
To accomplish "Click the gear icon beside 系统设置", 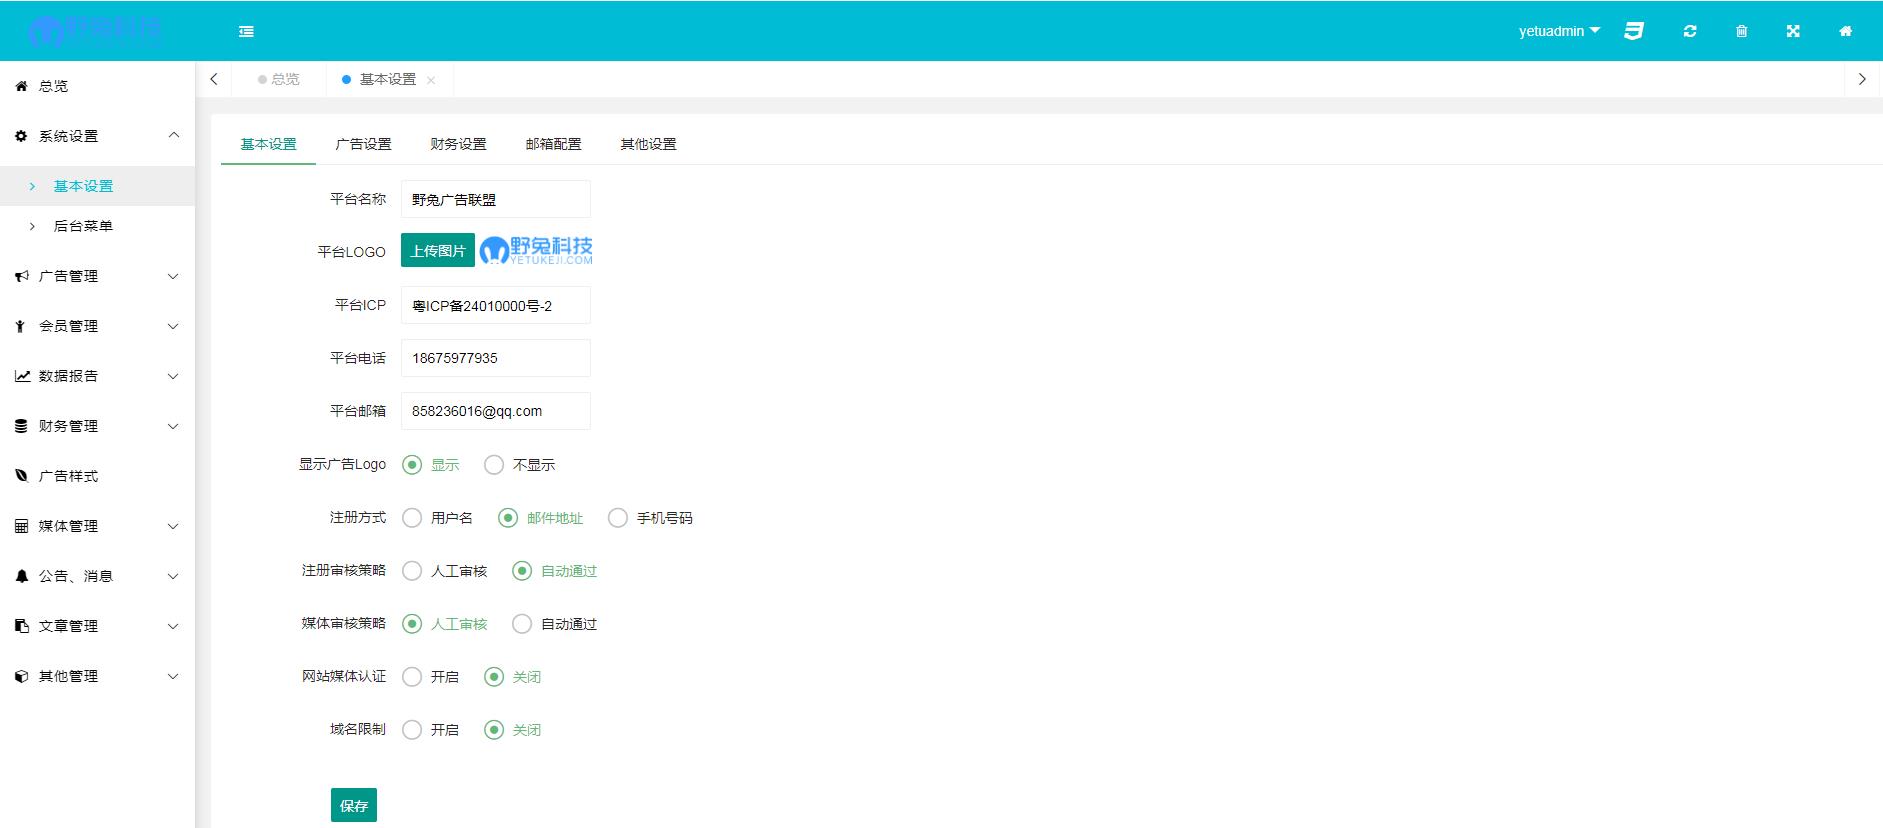I will click(21, 136).
